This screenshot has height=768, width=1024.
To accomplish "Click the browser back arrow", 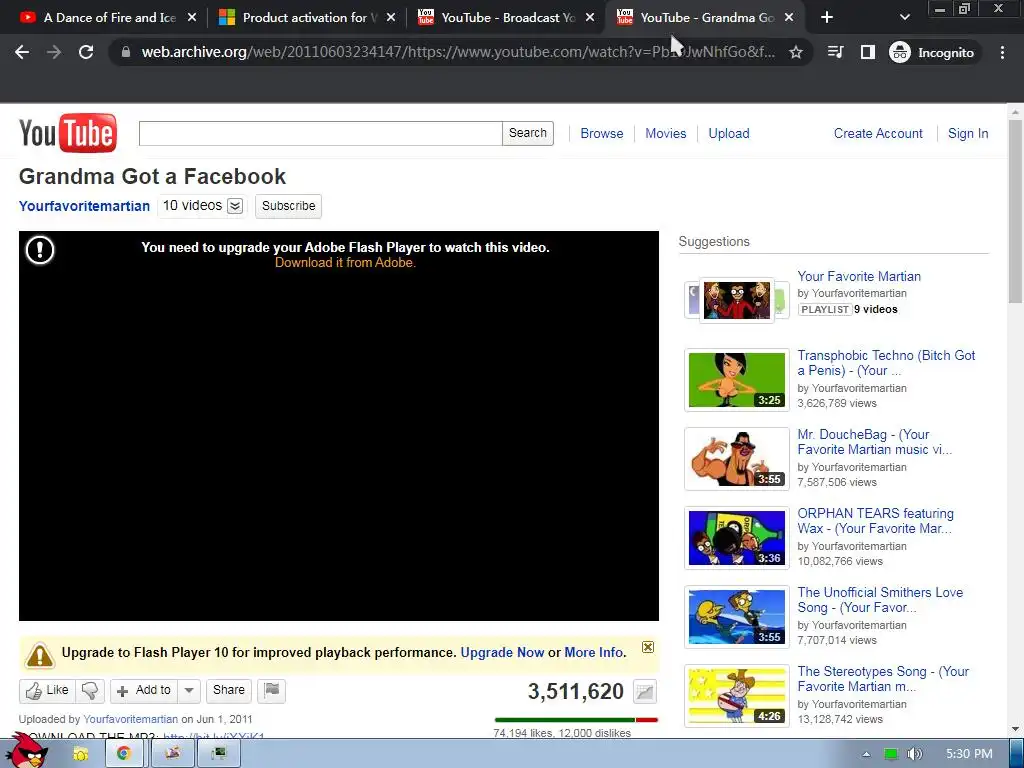I will pyautogui.click(x=22, y=52).
